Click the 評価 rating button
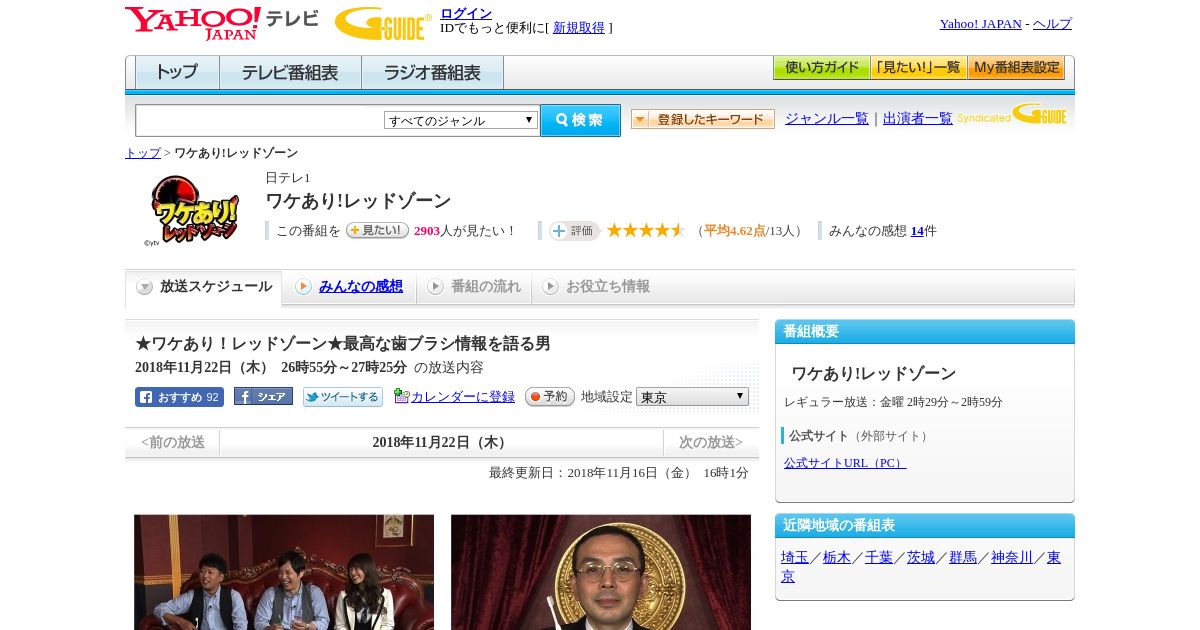 (574, 231)
